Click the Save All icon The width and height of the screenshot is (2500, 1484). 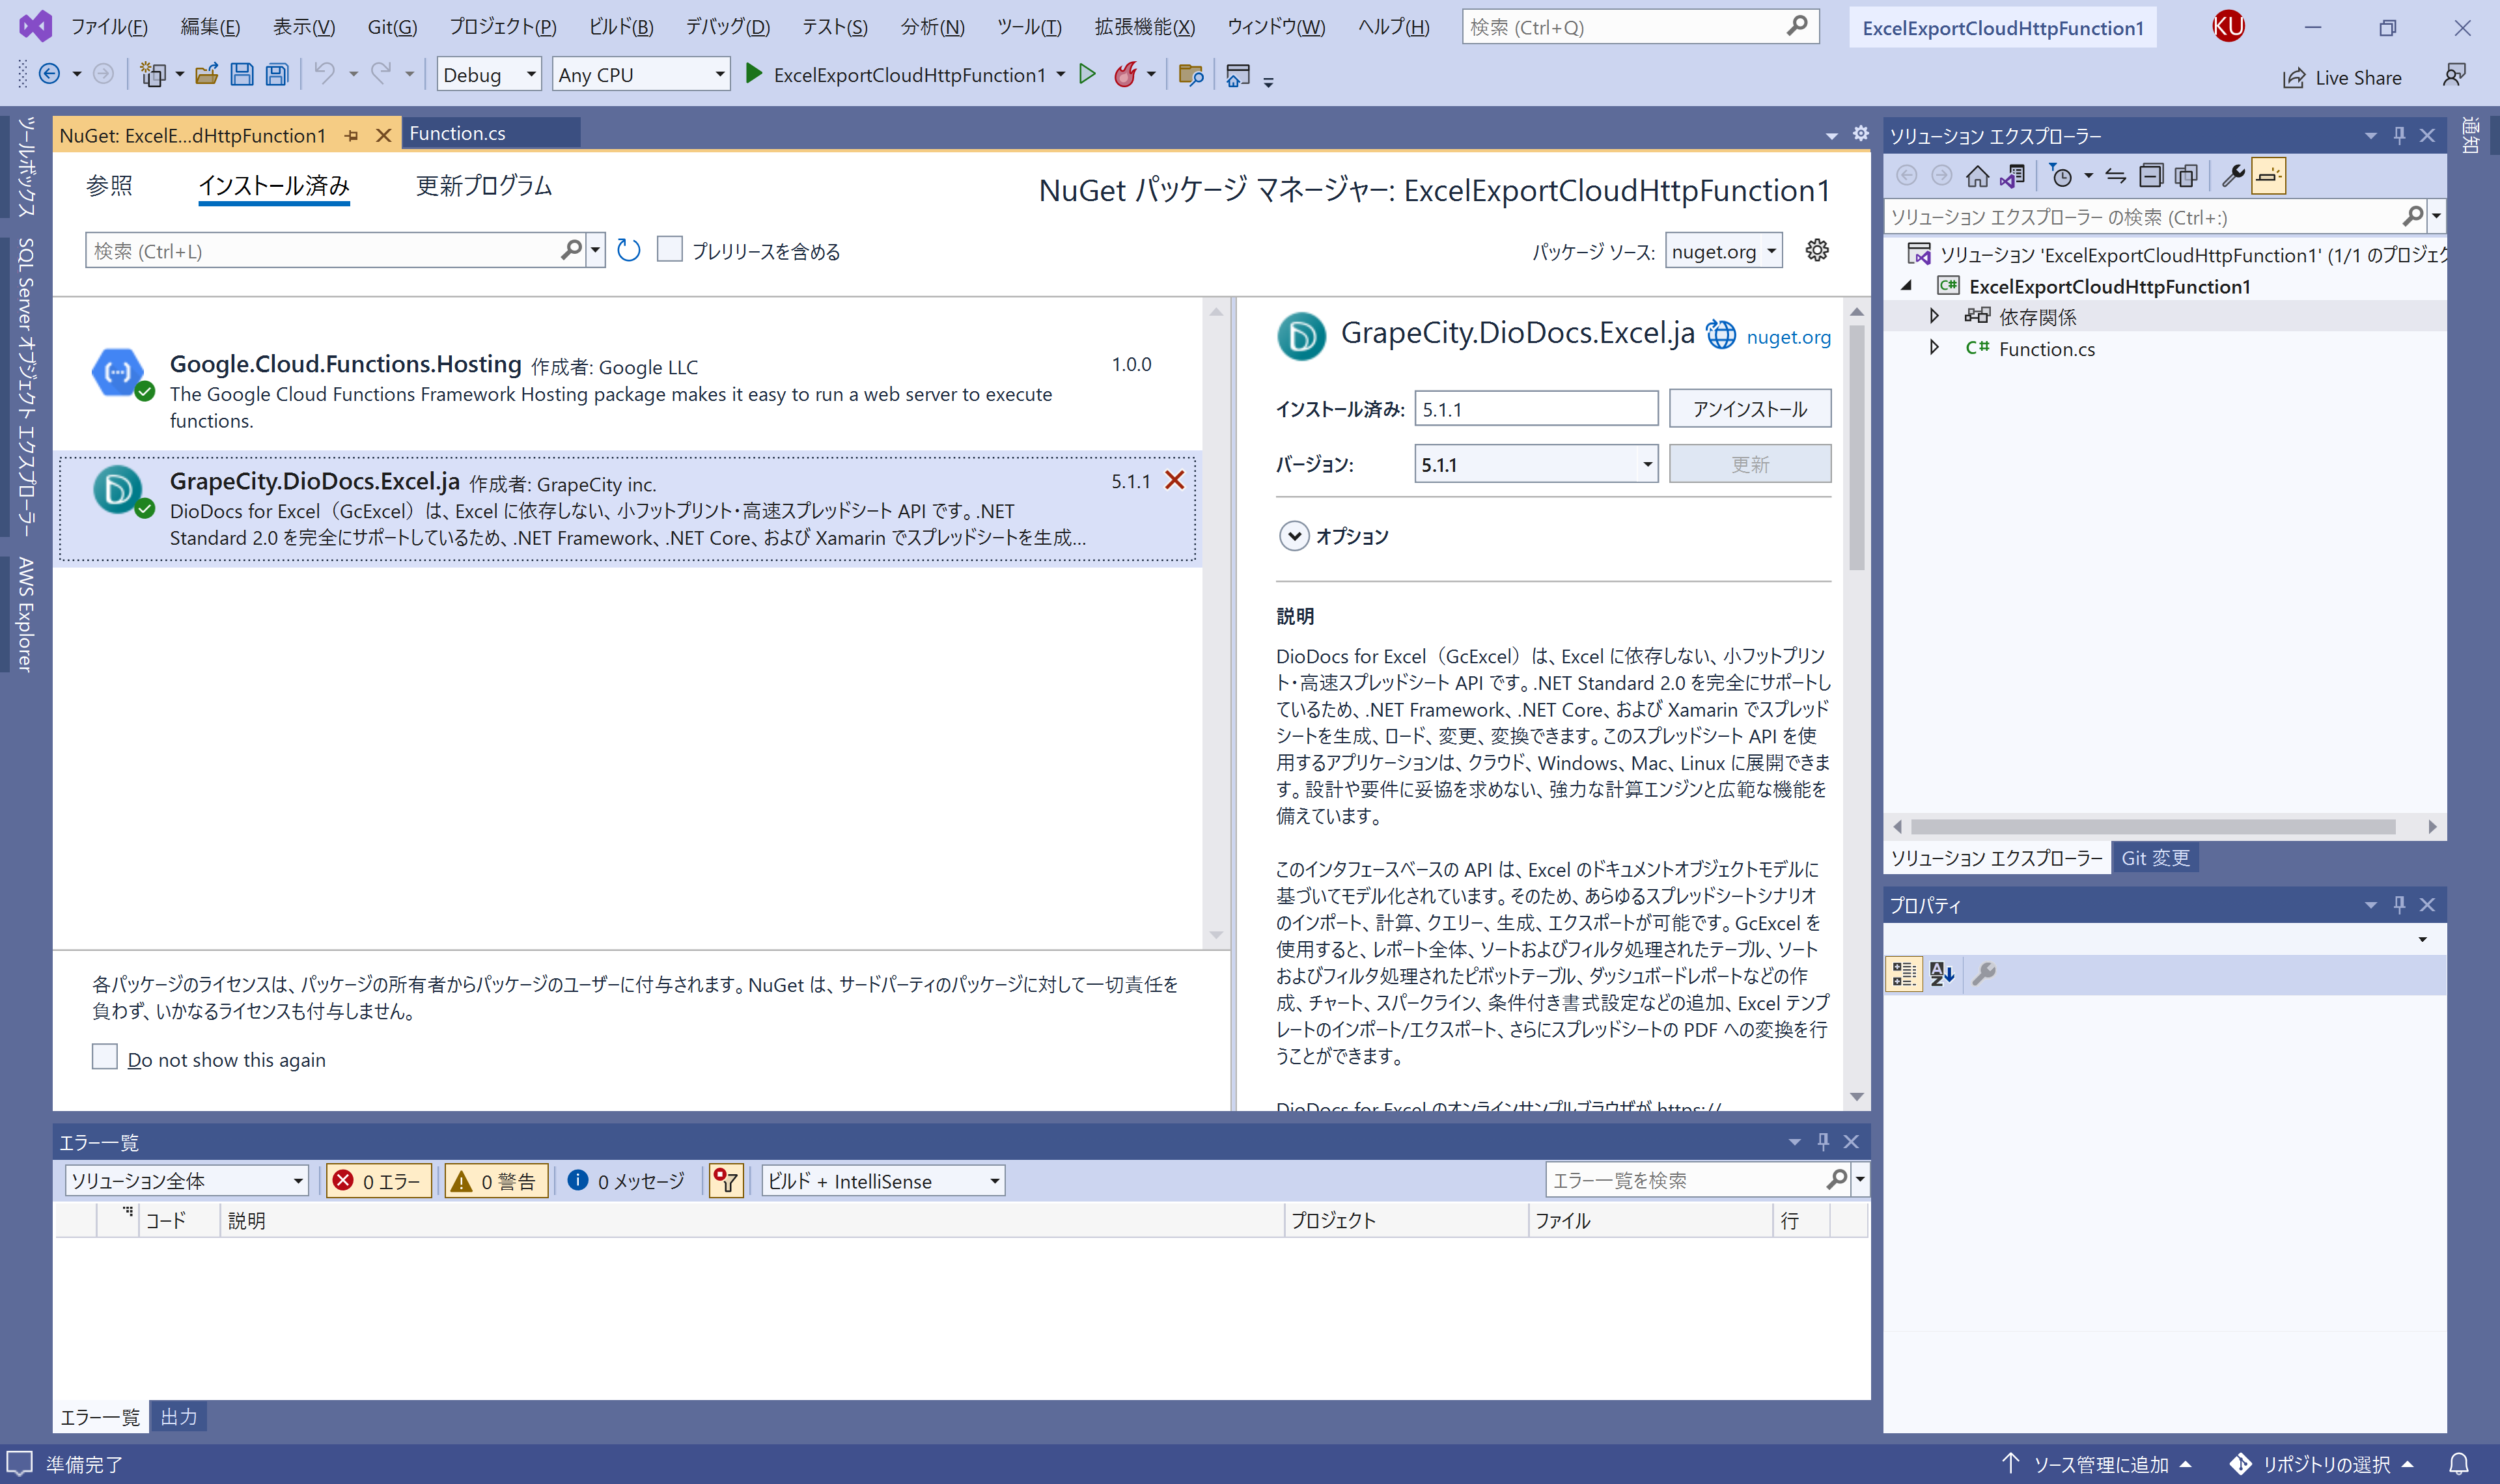(277, 74)
